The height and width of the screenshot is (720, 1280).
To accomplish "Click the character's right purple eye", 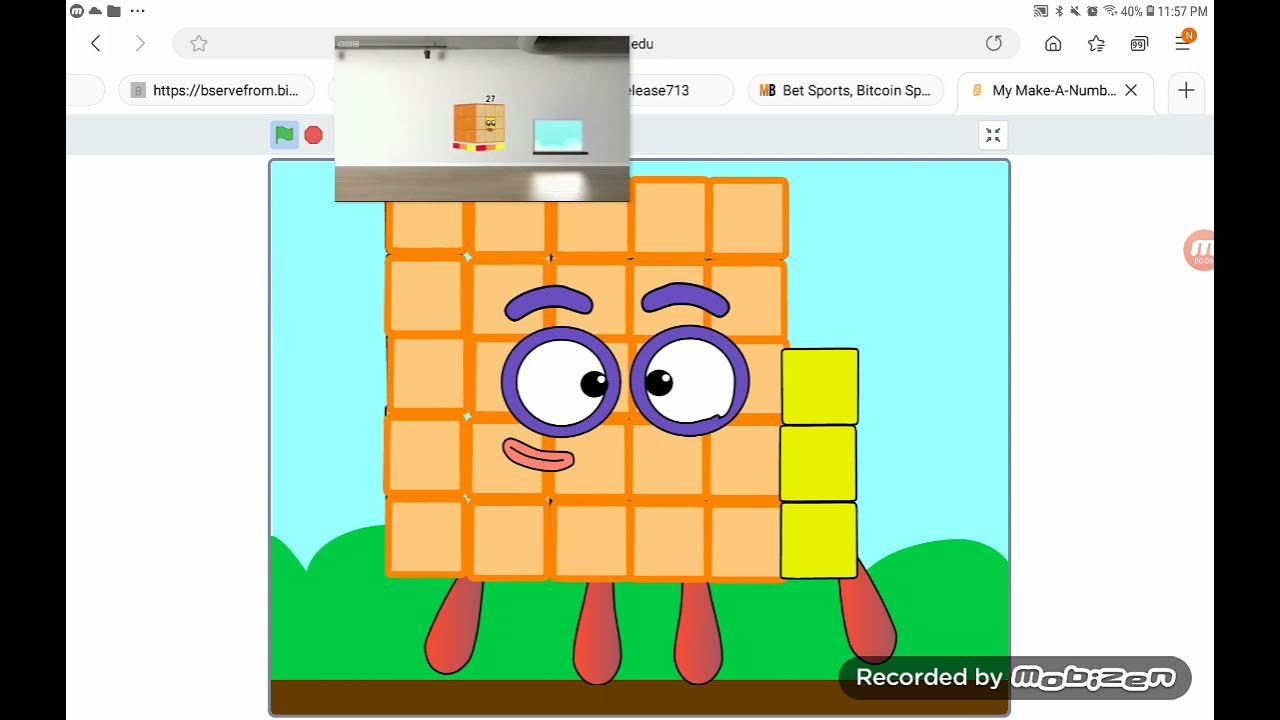I will click(x=690, y=381).
